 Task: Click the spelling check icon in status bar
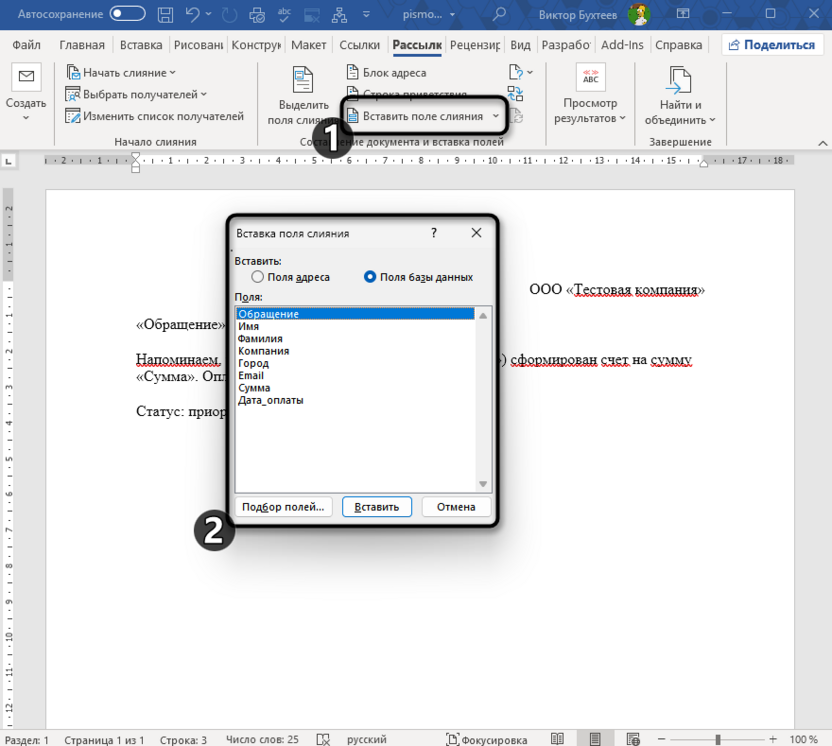[323, 739]
